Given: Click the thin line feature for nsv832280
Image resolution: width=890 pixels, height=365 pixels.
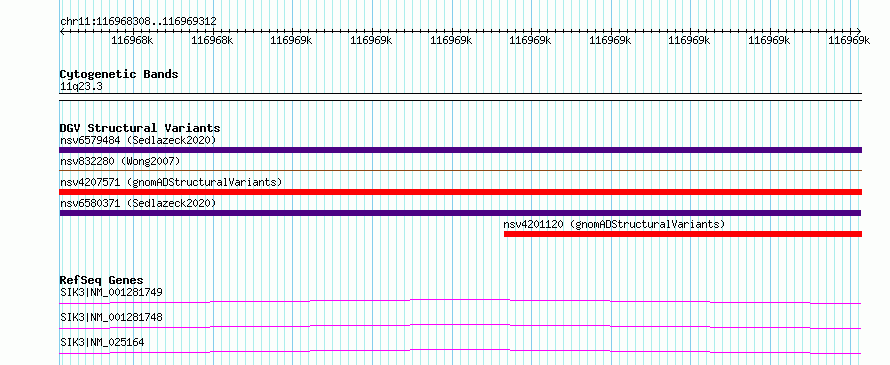Looking at the screenshot, I should point(460,170).
